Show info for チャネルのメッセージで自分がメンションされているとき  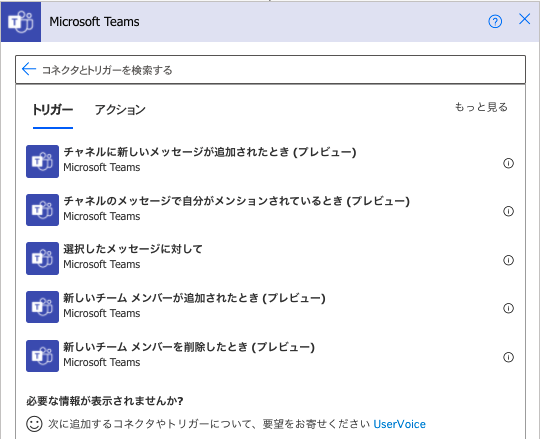click(508, 211)
